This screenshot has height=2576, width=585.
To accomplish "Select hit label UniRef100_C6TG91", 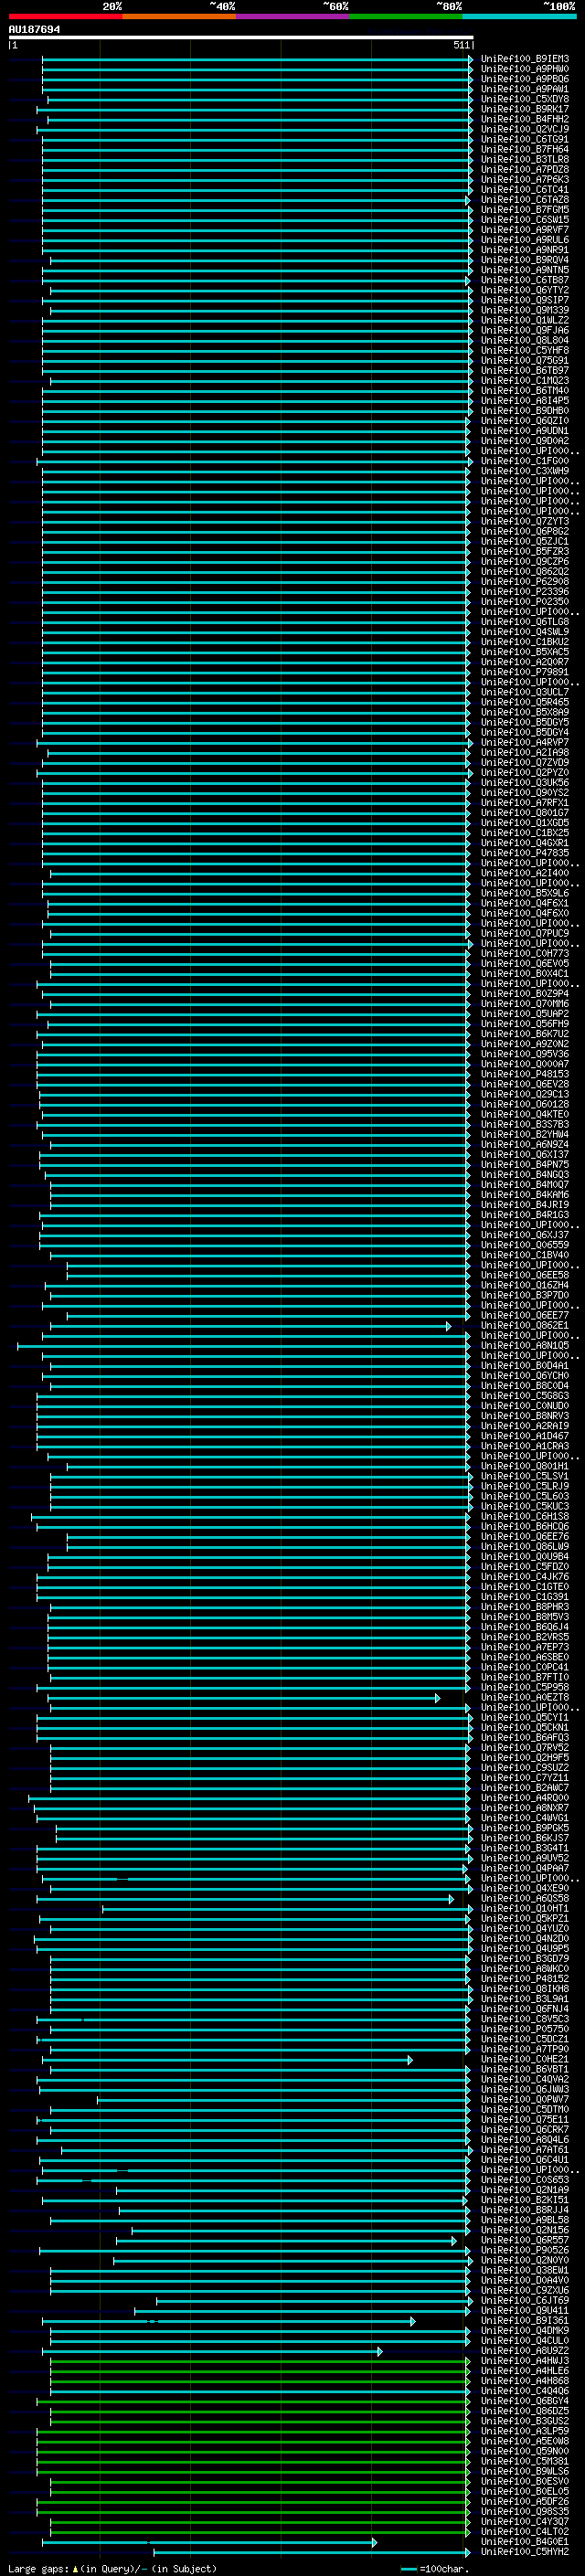I will [524, 139].
